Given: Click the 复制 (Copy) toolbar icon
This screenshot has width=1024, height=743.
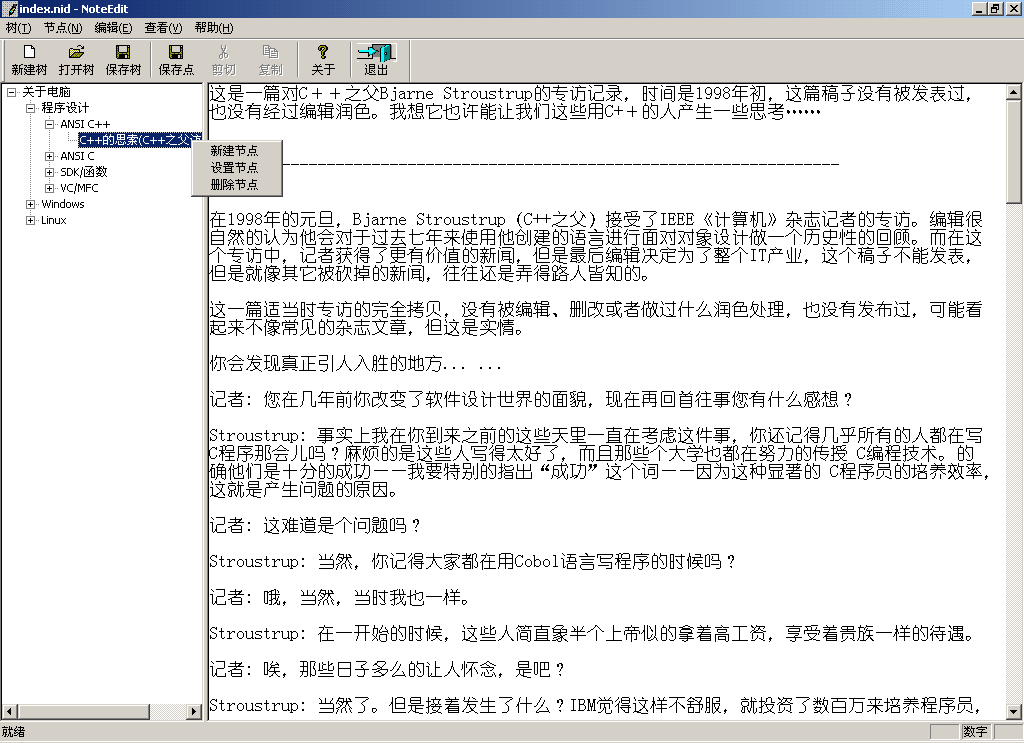Looking at the screenshot, I should click(270, 52).
